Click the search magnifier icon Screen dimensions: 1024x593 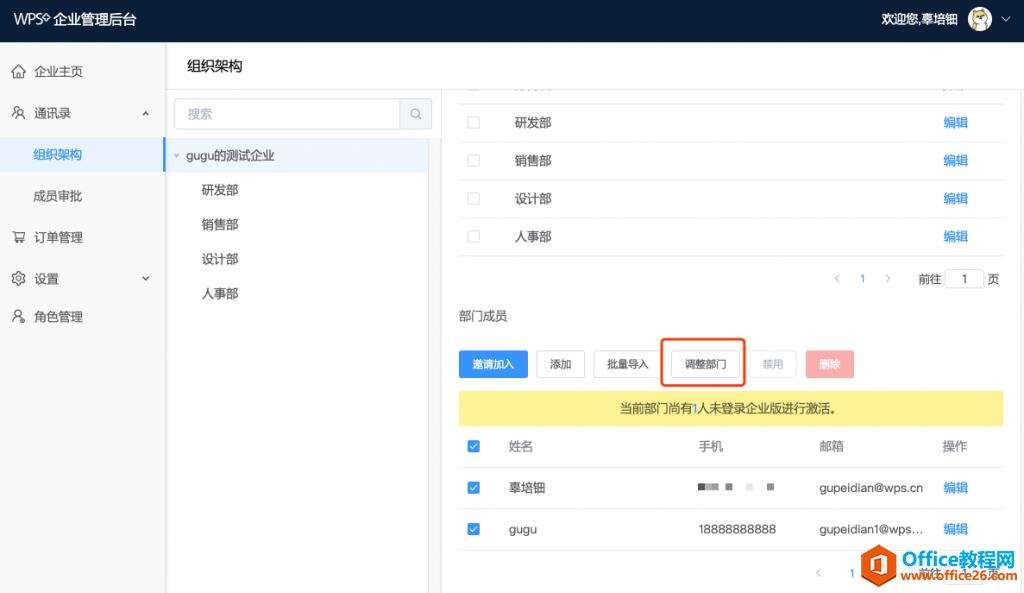415,114
